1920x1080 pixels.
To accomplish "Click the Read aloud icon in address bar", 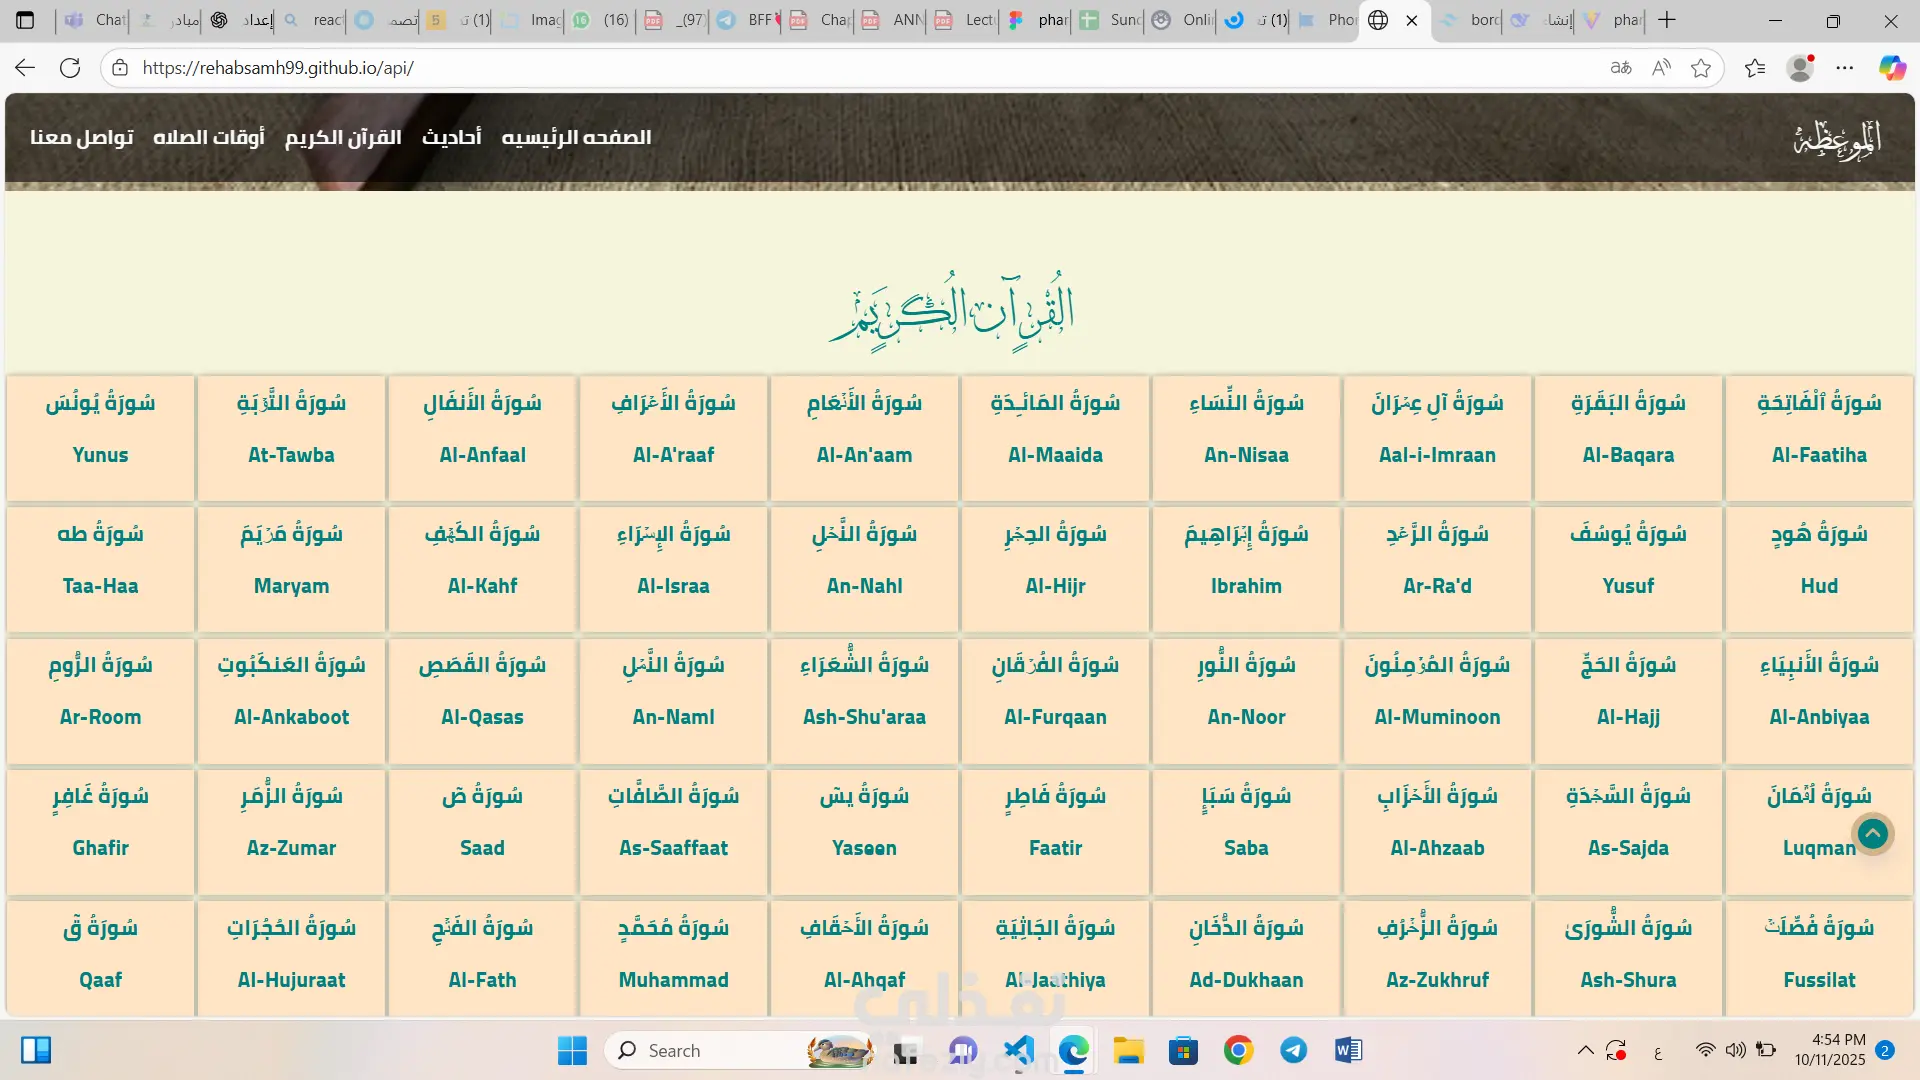I will click(x=1661, y=68).
